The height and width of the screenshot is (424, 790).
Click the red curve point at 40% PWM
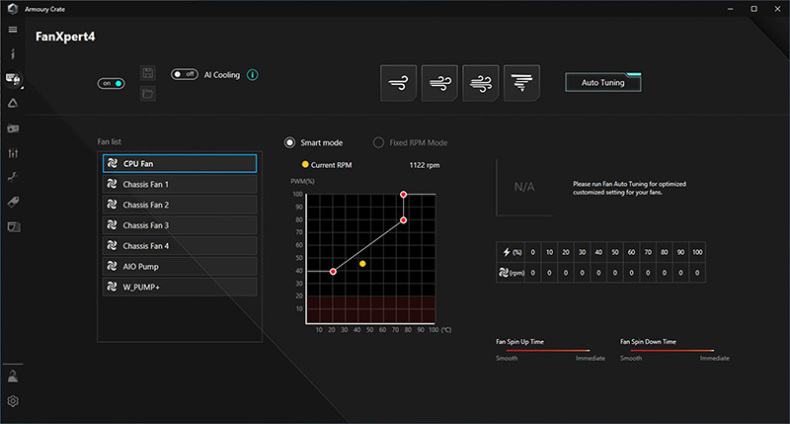pos(333,271)
